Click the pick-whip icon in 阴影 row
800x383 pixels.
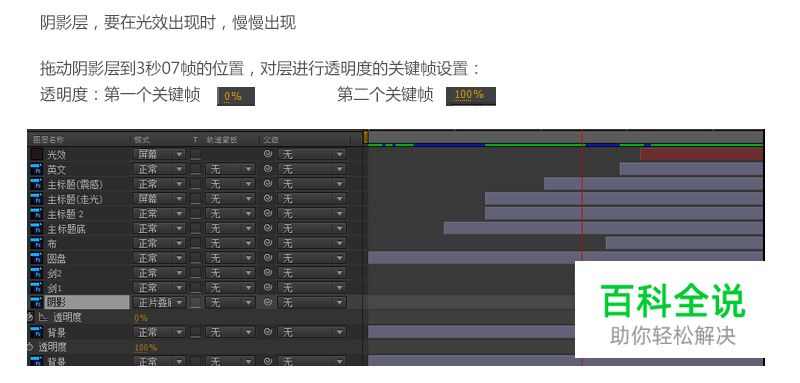[268, 302]
